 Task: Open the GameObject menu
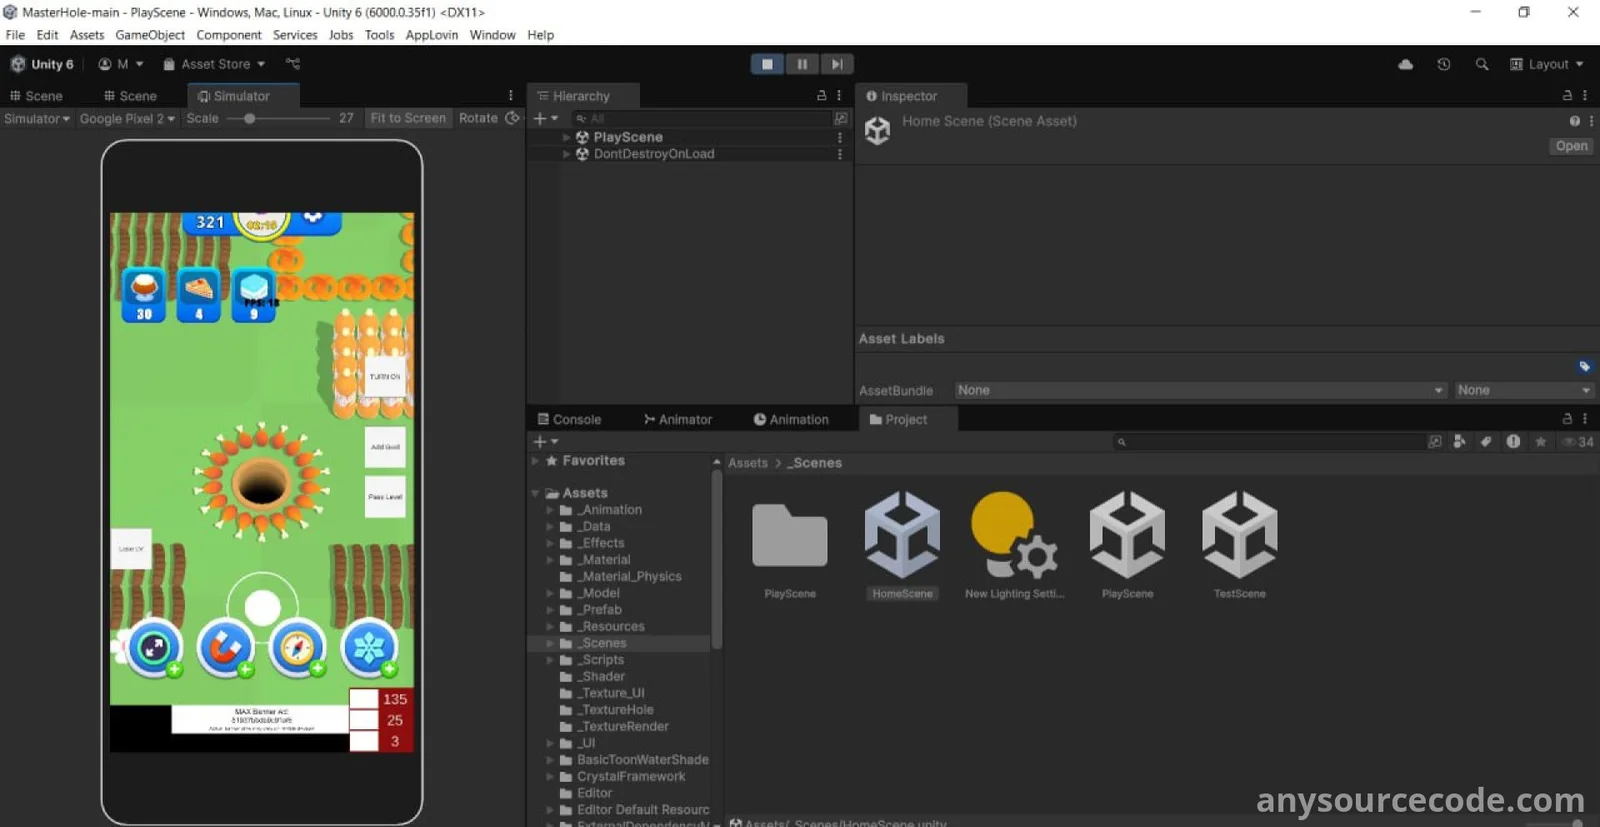pyautogui.click(x=150, y=35)
